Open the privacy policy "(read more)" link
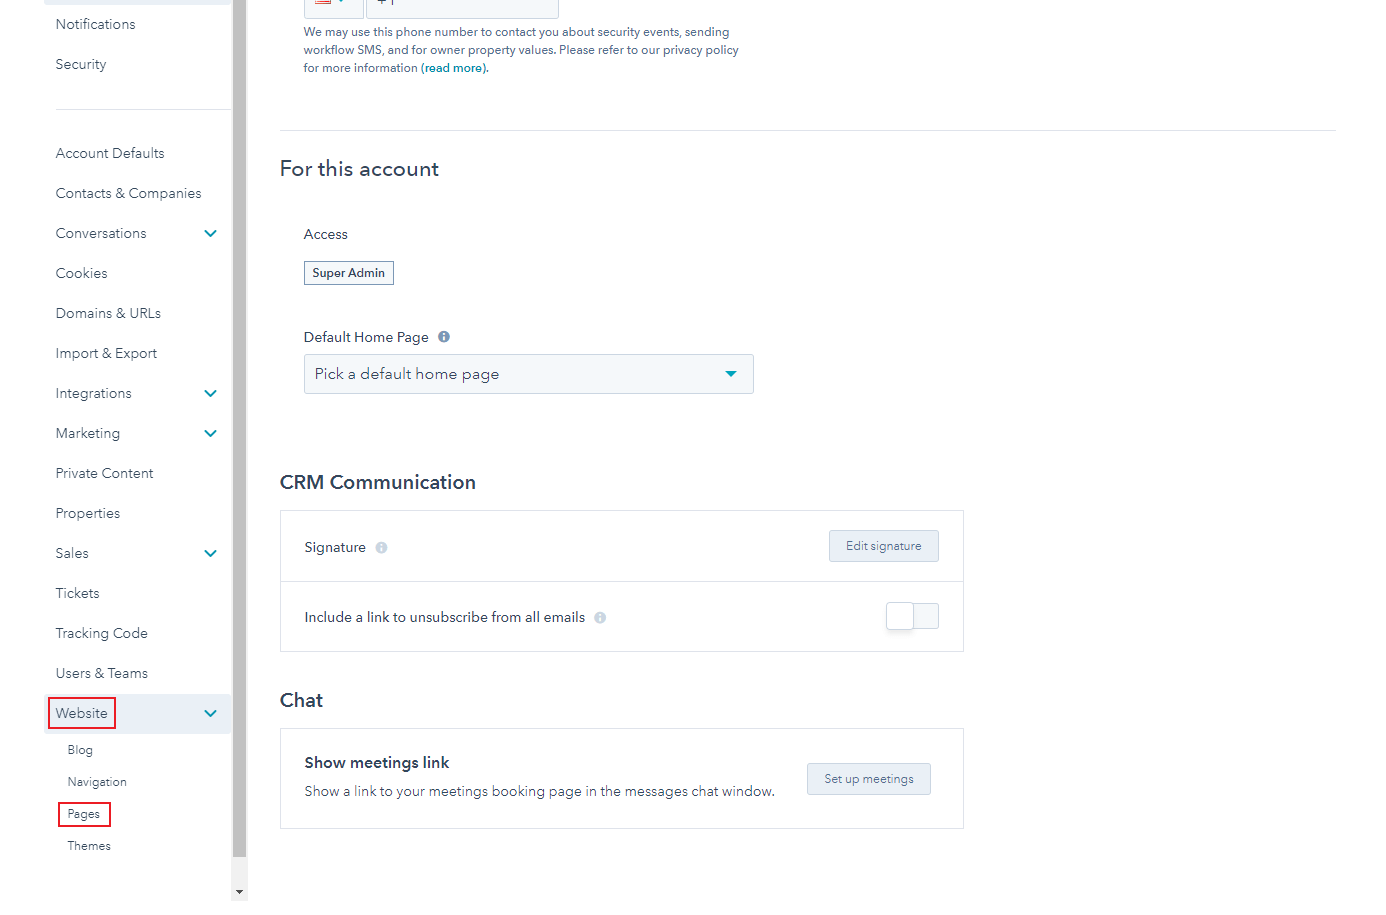This screenshot has height=915, width=1386. (453, 67)
